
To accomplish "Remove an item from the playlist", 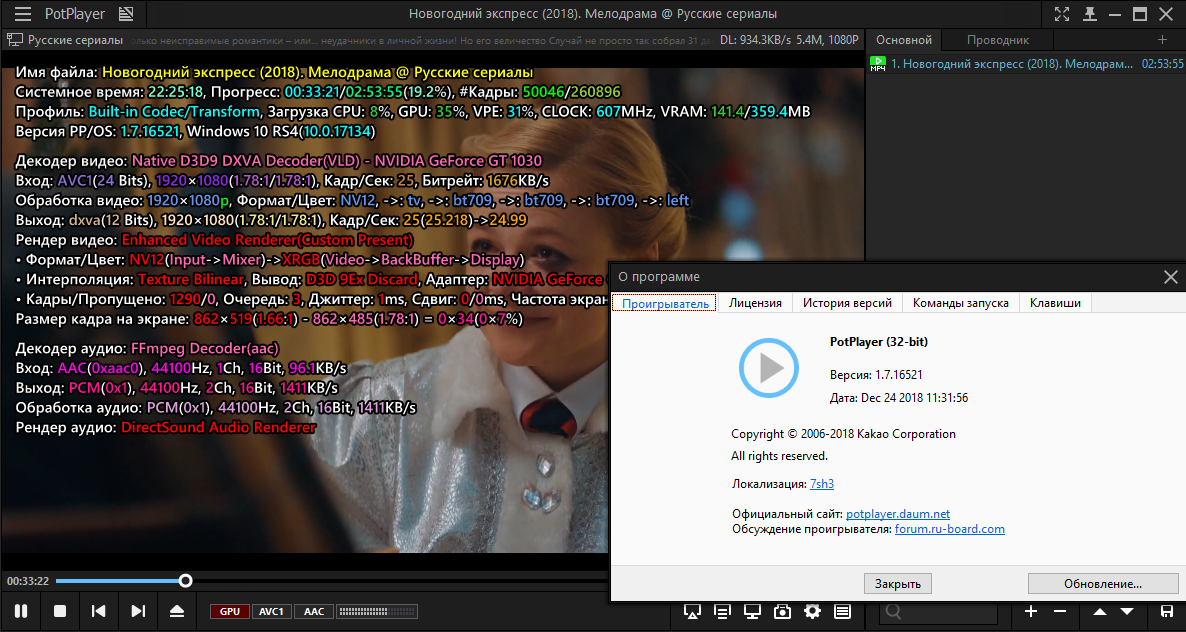I will [1060, 611].
